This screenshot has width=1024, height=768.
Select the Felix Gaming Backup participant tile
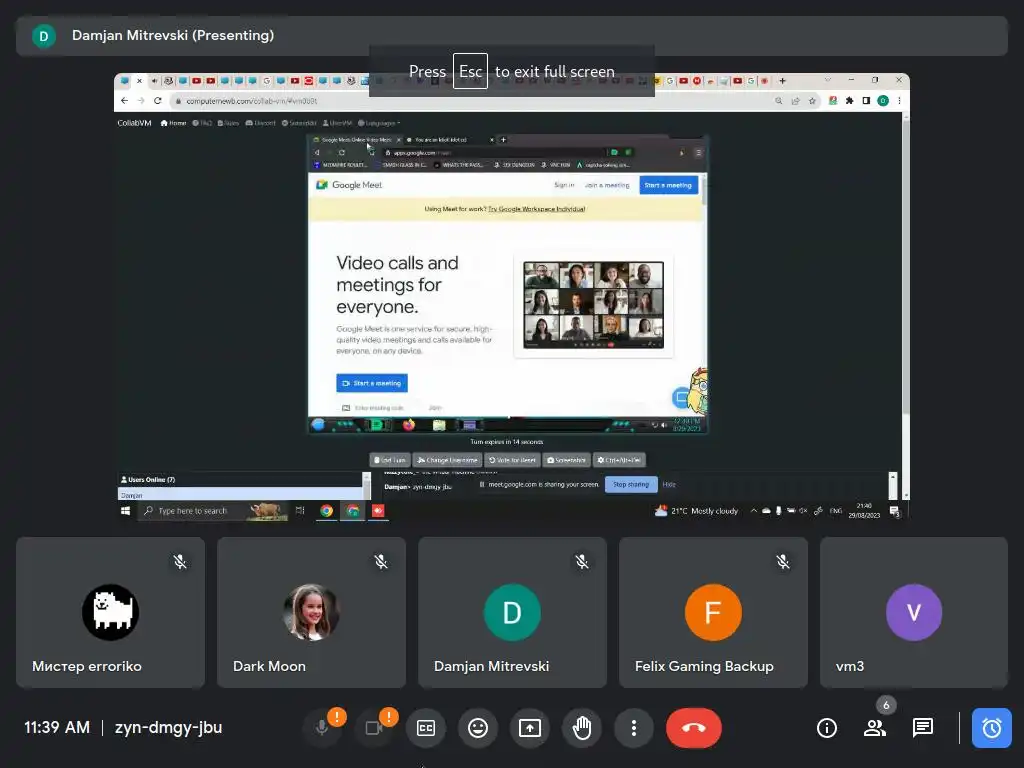[x=713, y=613]
